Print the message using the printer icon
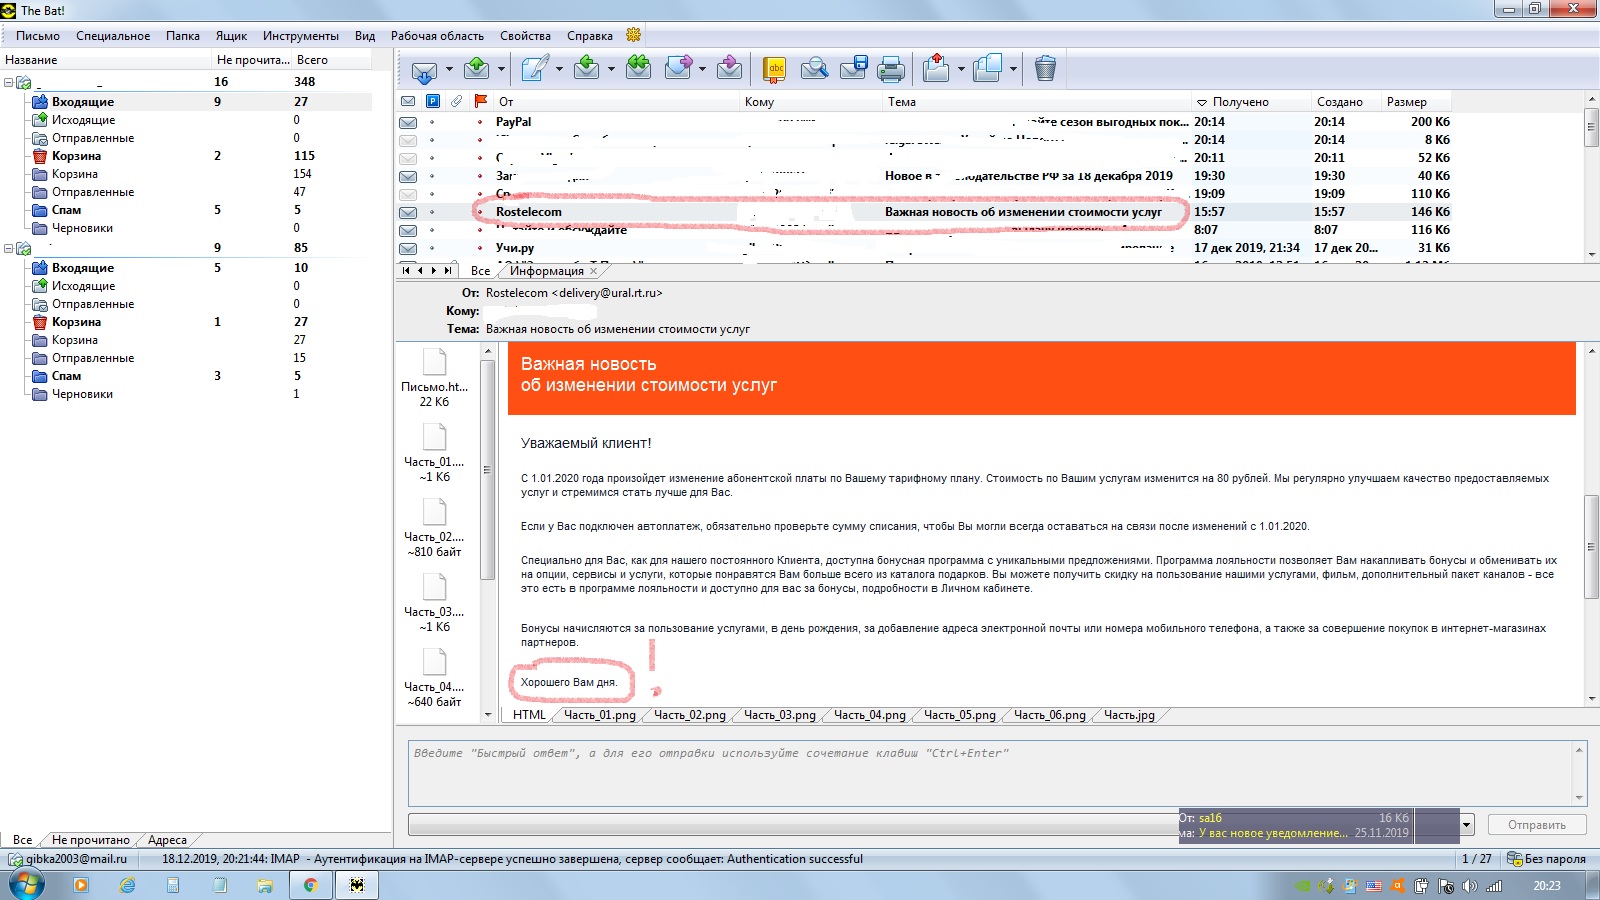The image size is (1600, 900). point(891,69)
